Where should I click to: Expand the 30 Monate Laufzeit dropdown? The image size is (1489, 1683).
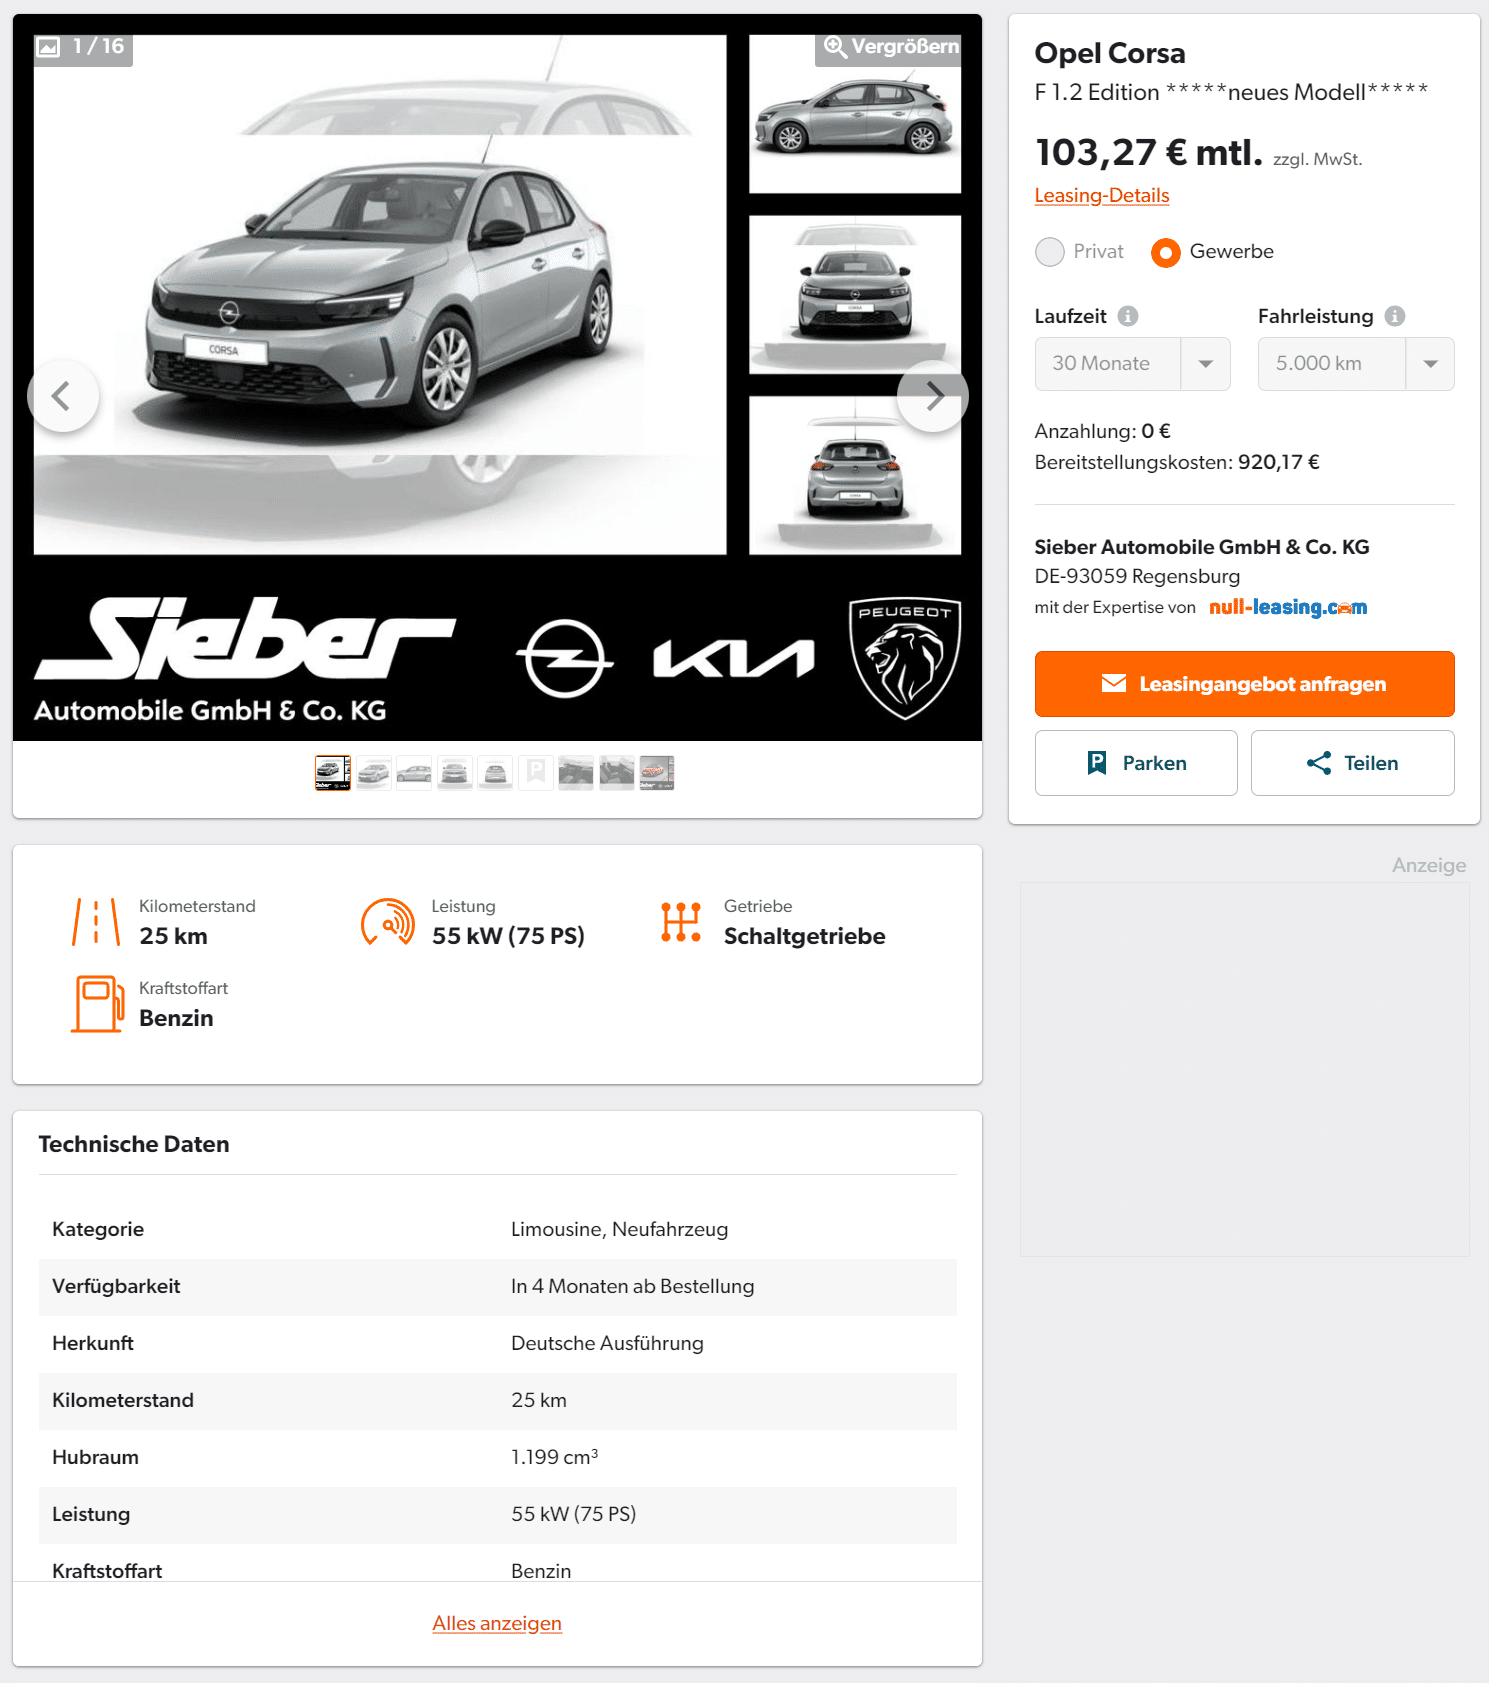coord(1132,364)
